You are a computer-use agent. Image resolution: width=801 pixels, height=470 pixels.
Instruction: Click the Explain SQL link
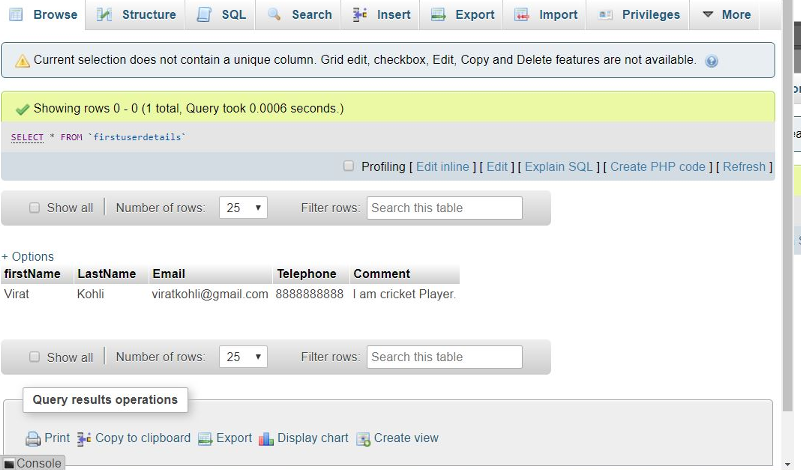coord(559,167)
